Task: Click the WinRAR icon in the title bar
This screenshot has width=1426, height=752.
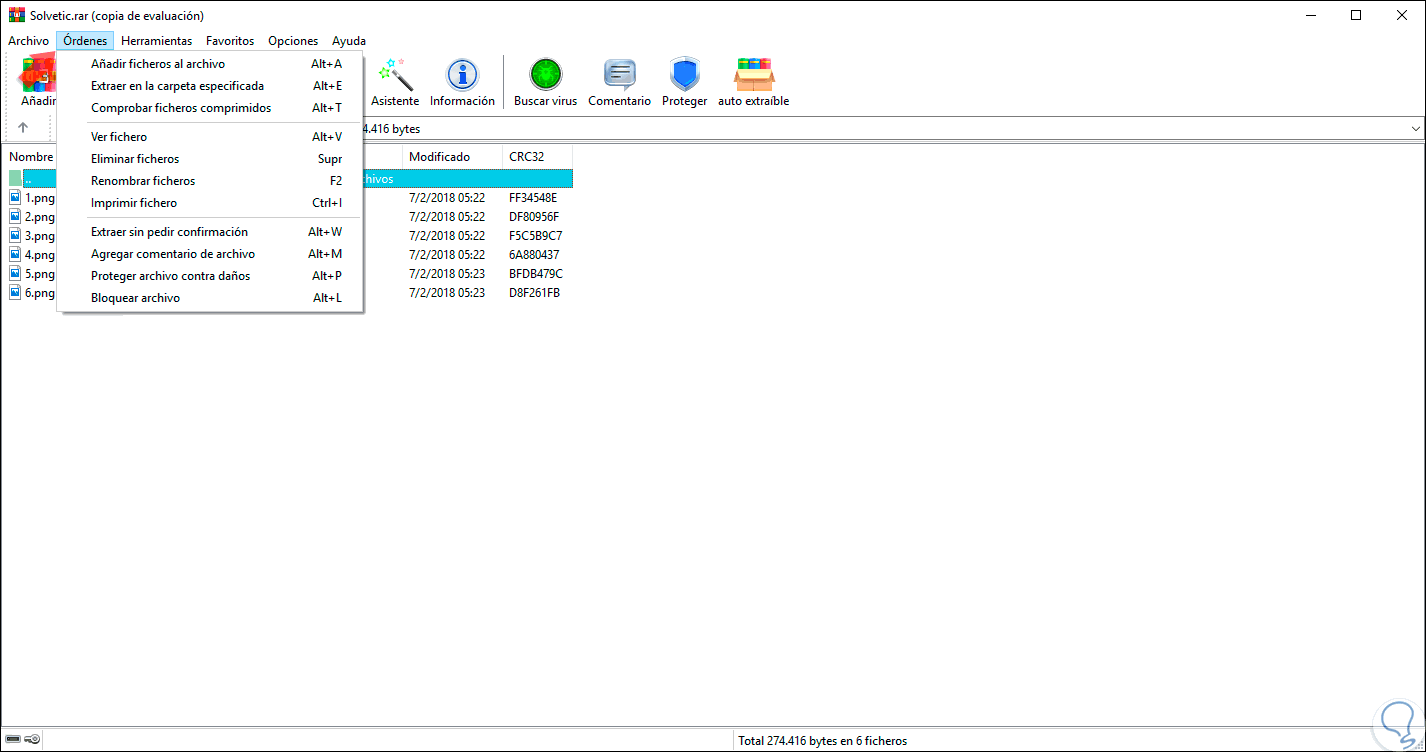Action: (16, 15)
